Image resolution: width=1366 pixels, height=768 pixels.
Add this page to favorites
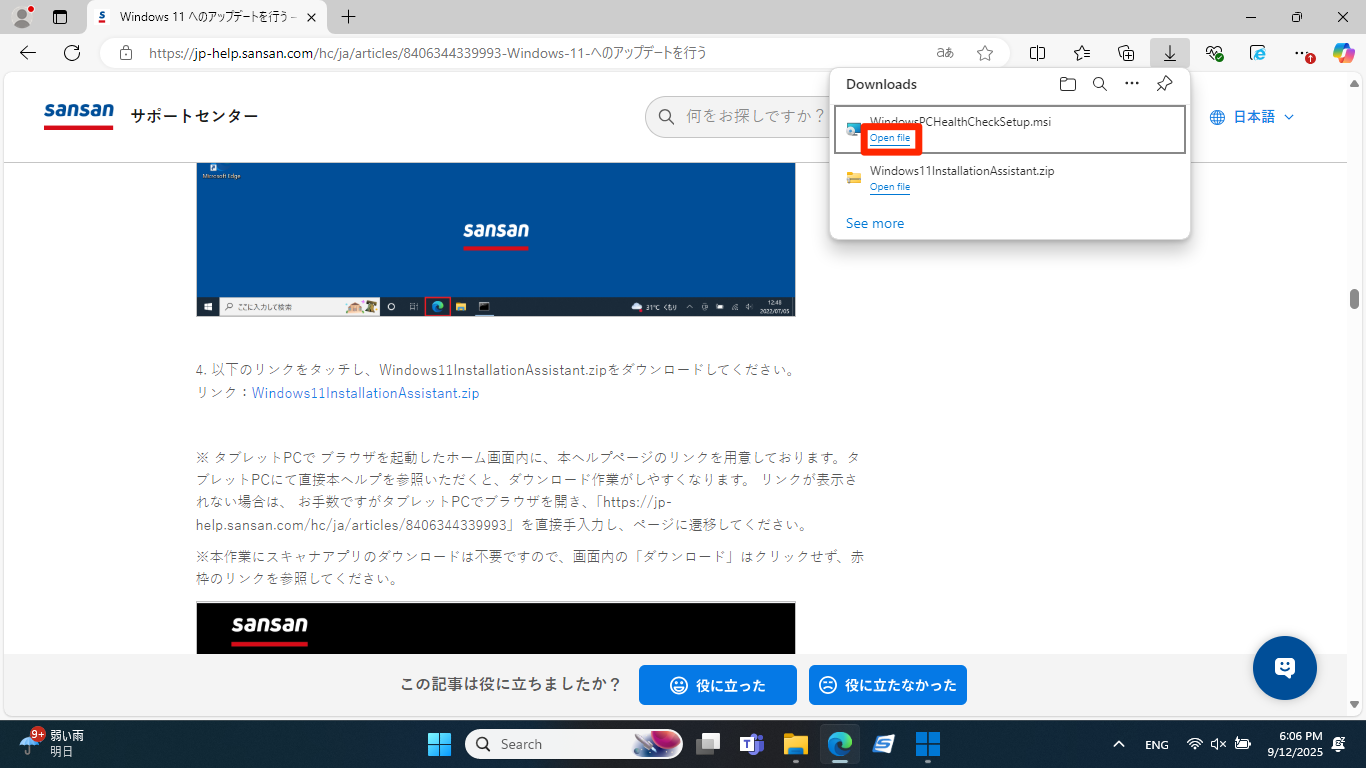[985, 53]
